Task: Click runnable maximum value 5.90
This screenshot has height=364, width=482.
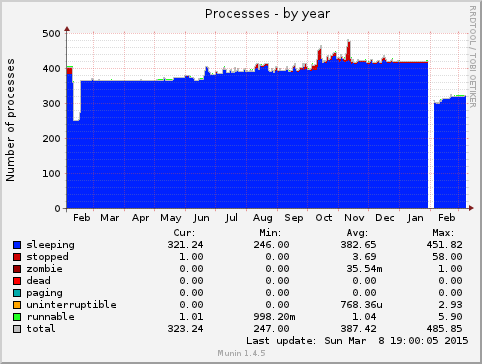Action: (451, 317)
